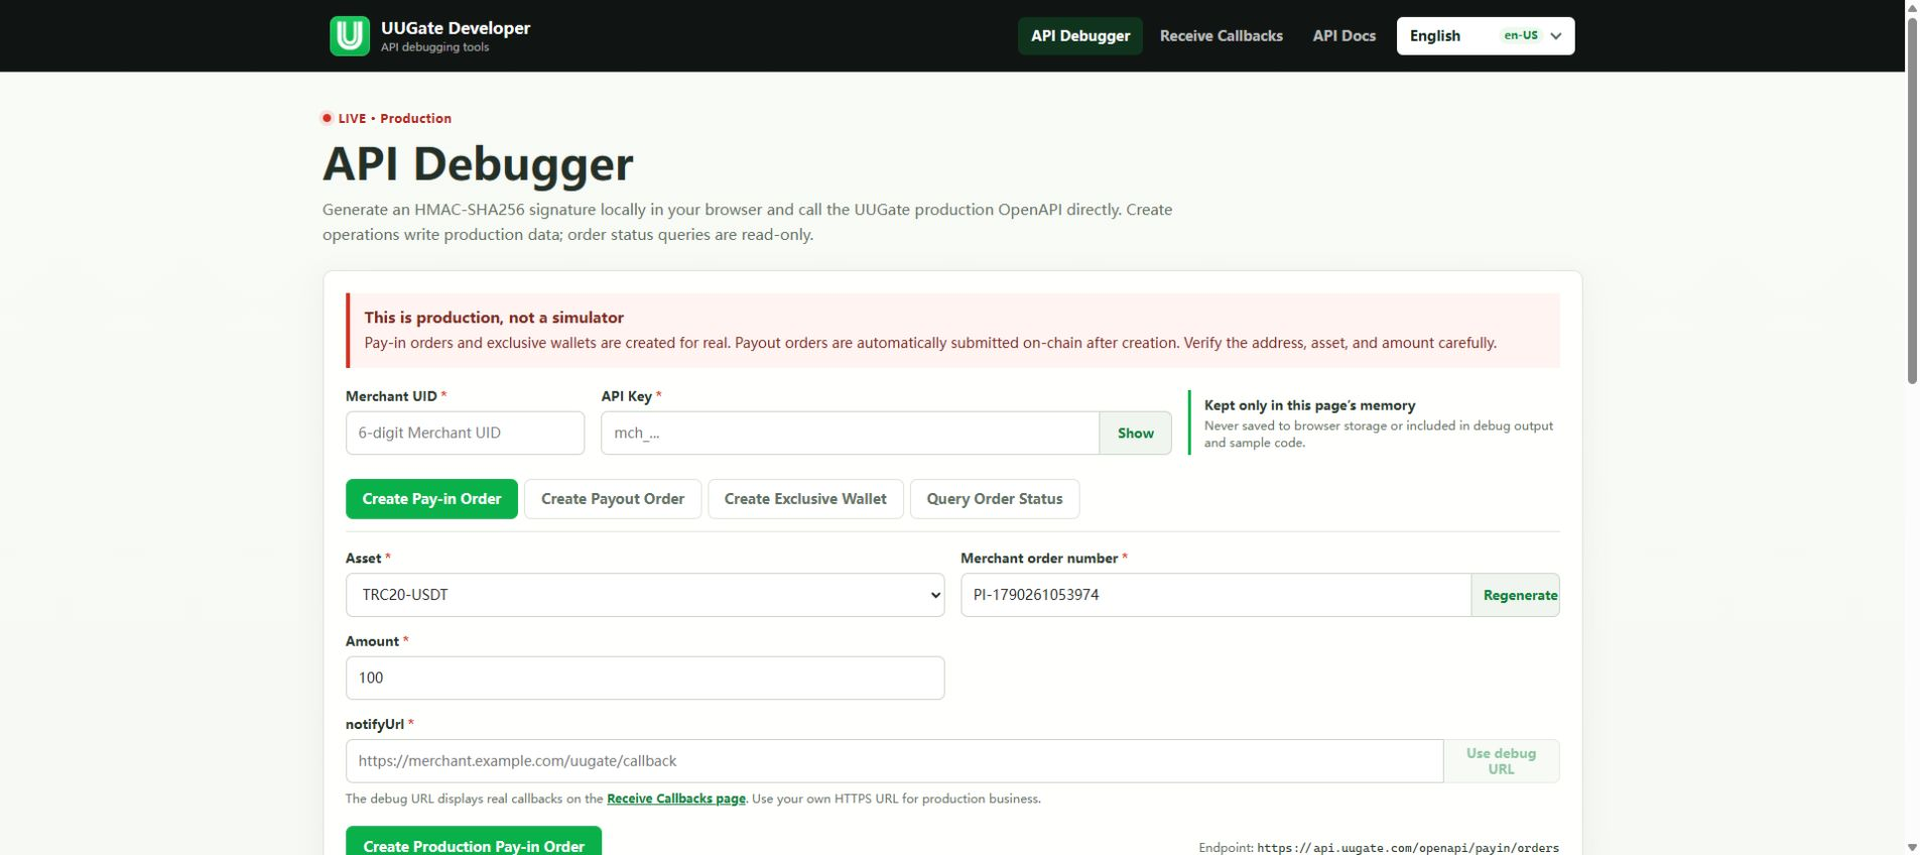Click the scrollbar down arrow
The image size is (1920, 855).
pos(1912,847)
